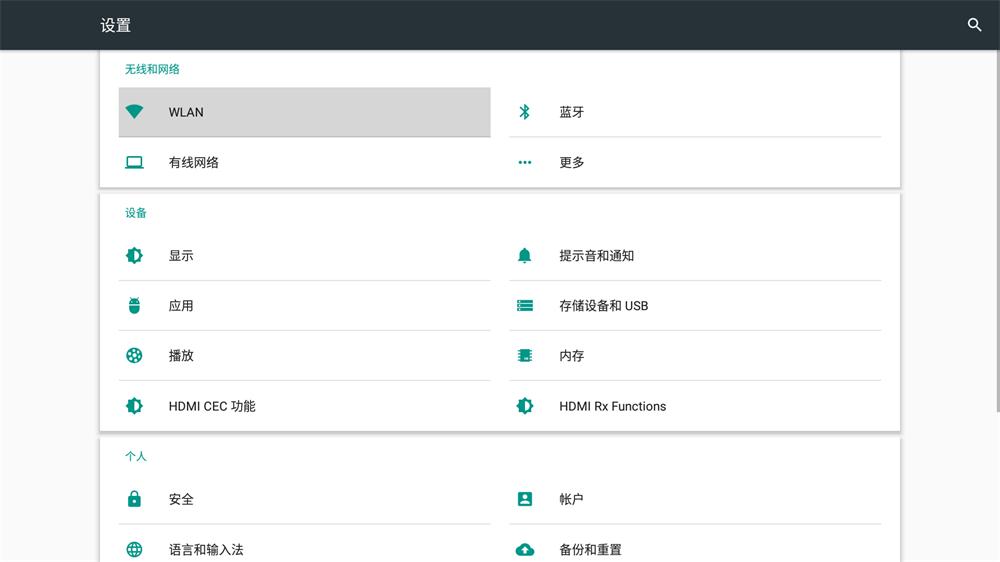This screenshot has width=1000, height=562.
Task: Click the three-dots icon for 更多
Action: tap(524, 162)
